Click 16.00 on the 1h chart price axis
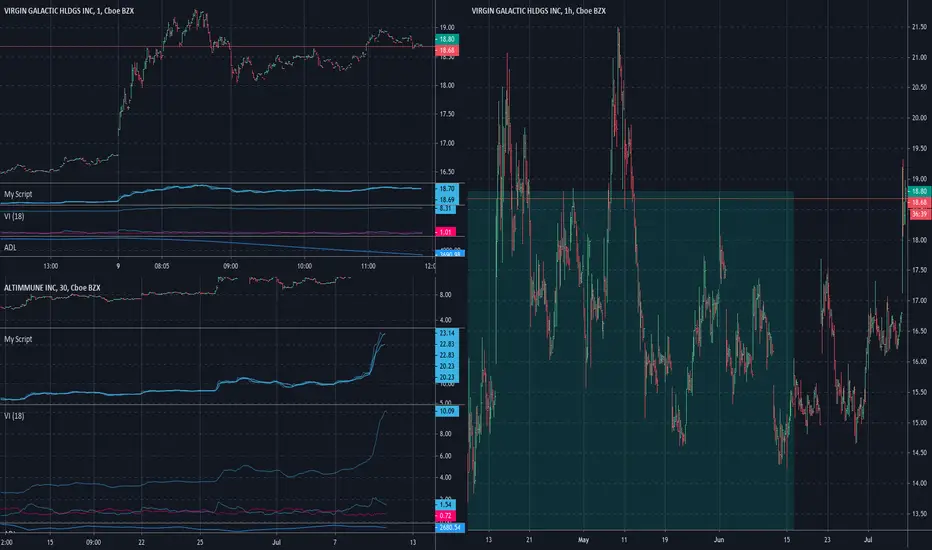The image size is (932, 550). 920,362
